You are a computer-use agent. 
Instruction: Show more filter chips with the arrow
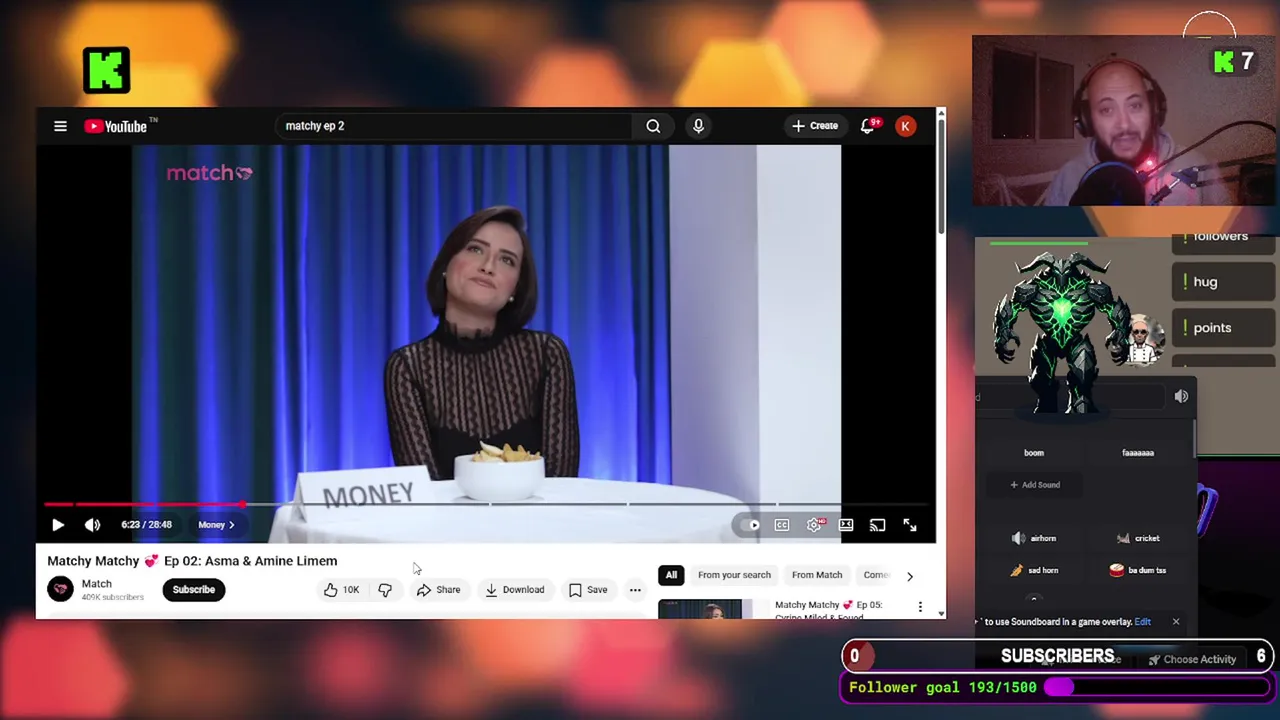click(909, 576)
